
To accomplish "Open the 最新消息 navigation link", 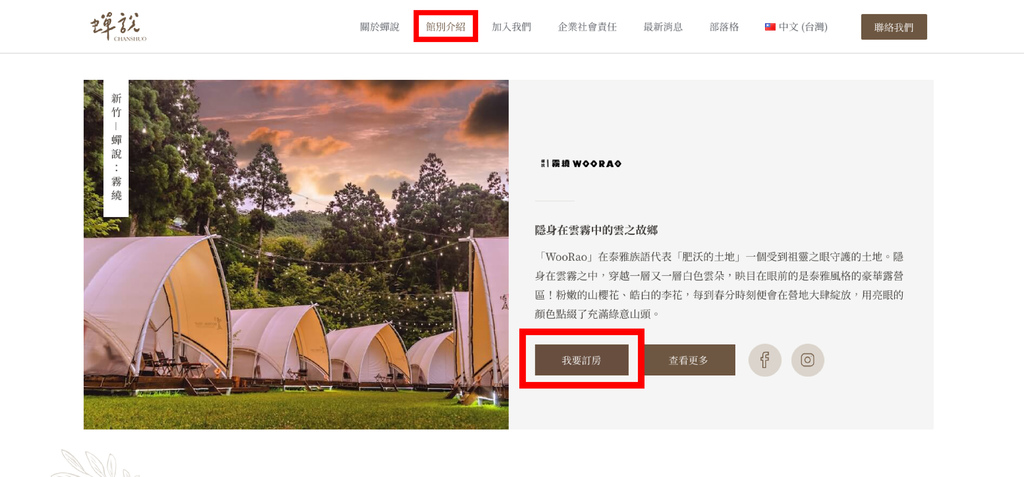I will 663,27.
